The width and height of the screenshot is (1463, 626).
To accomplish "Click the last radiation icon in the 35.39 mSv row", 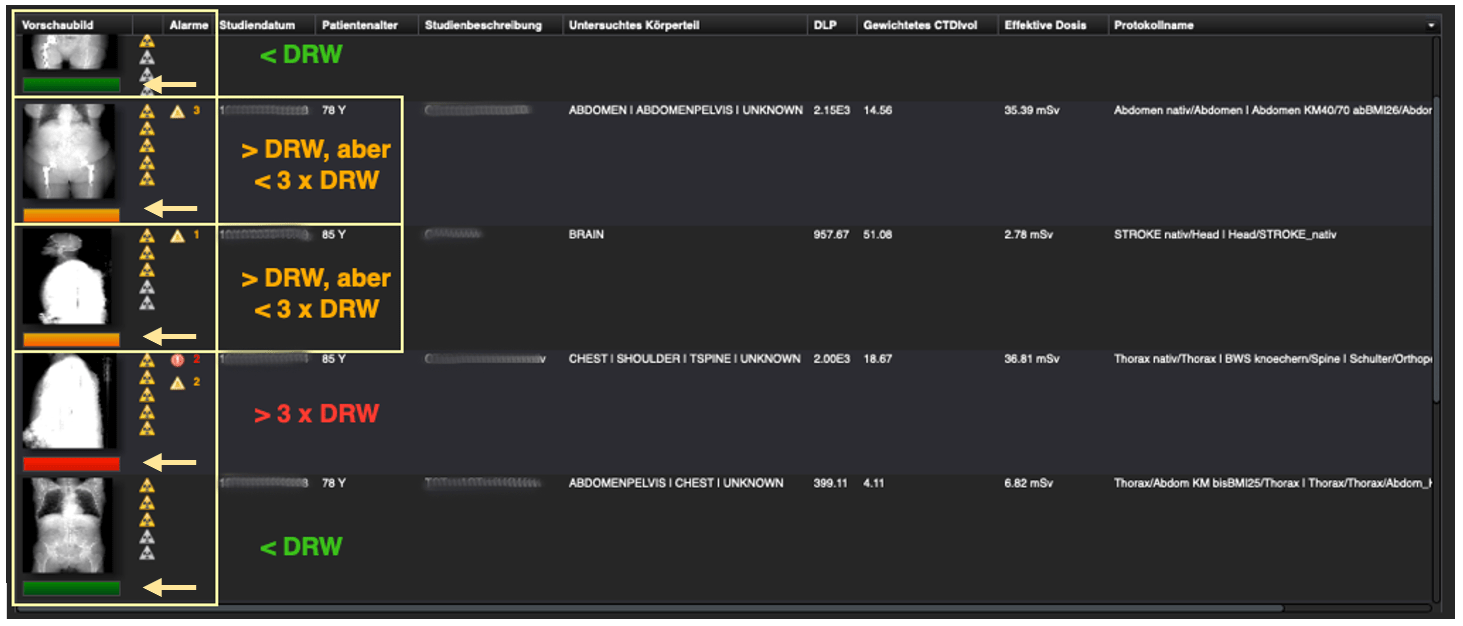I will [x=147, y=179].
